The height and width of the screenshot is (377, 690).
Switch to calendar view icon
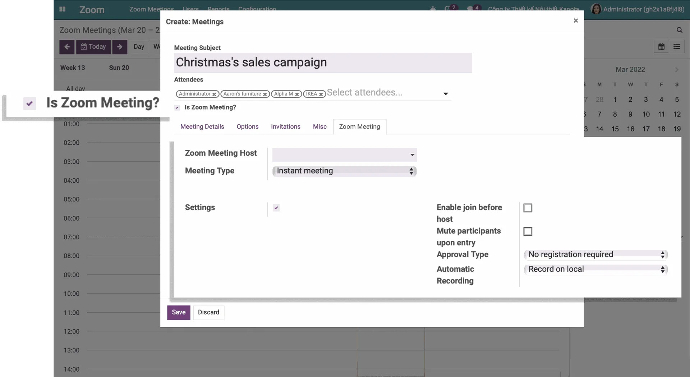click(x=661, y=47)
